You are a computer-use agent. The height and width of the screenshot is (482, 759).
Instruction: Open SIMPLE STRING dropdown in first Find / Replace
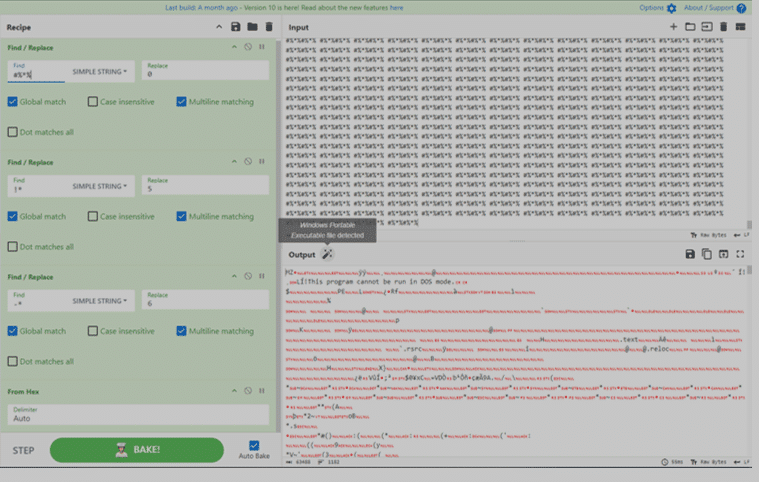(x=100, y=72)
